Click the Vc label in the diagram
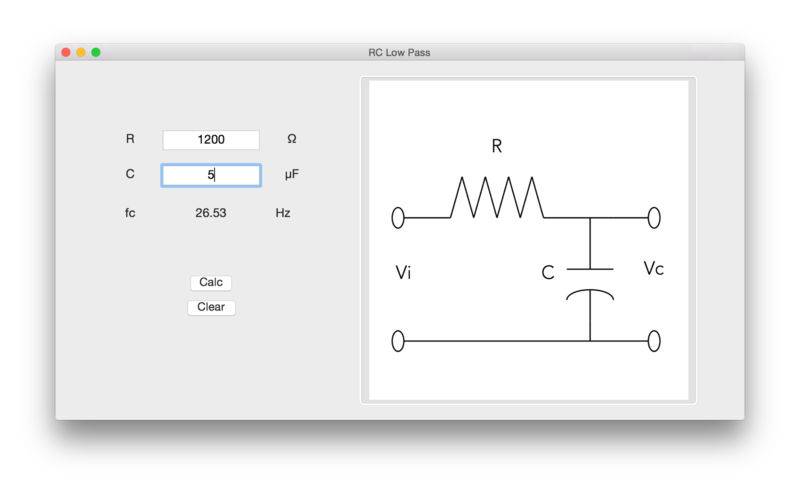The image size is (800, 500). (x=653, y=268)
